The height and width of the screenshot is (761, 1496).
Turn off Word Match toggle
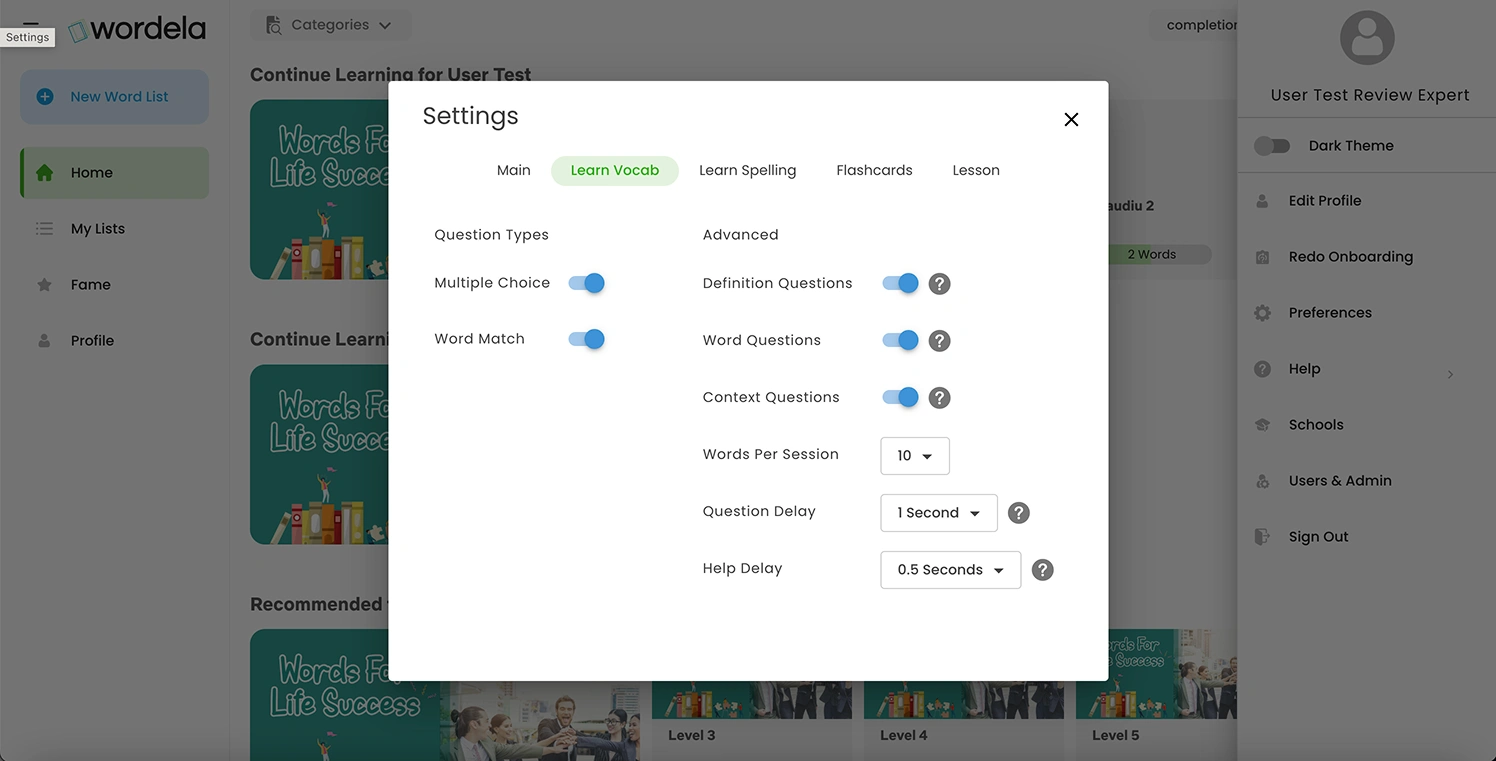pos(587,339)
